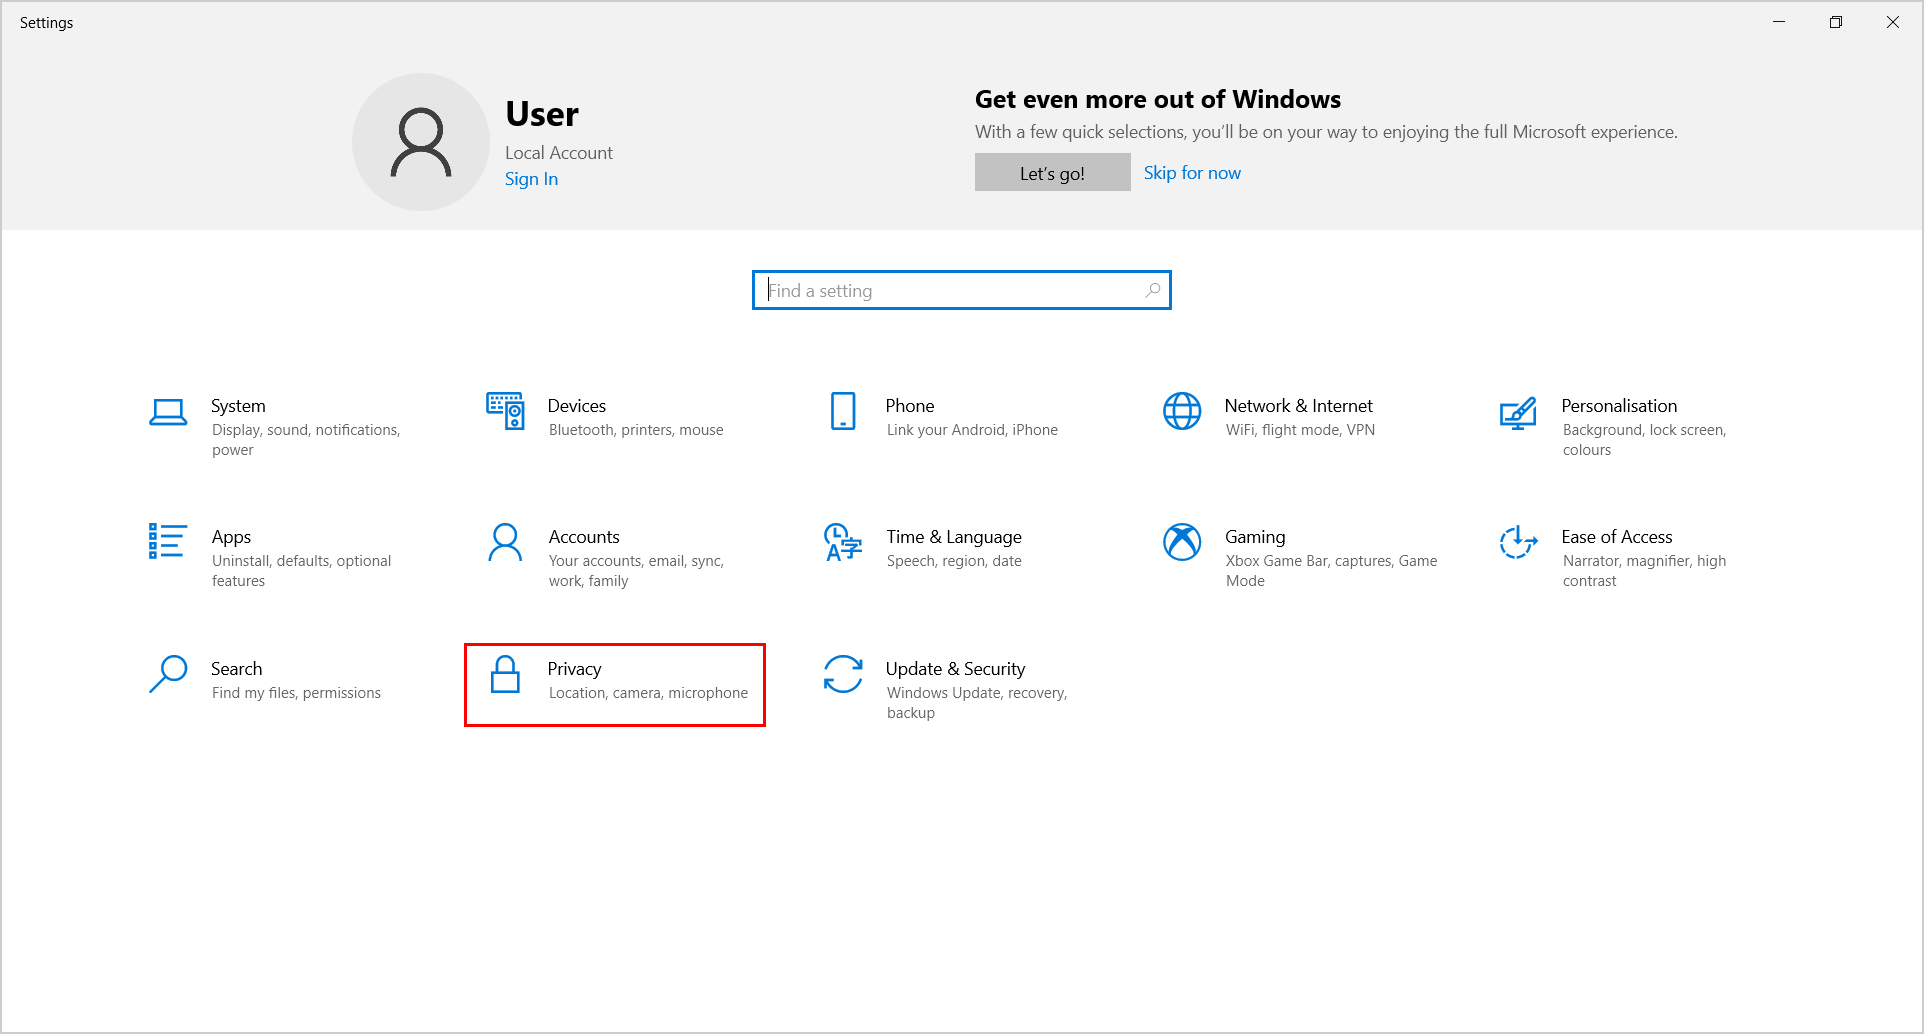The image size is (1924, 1034).
Task: Maximize or restore the Settings window
Action: pyautogui.click(x=1835, y=22)
